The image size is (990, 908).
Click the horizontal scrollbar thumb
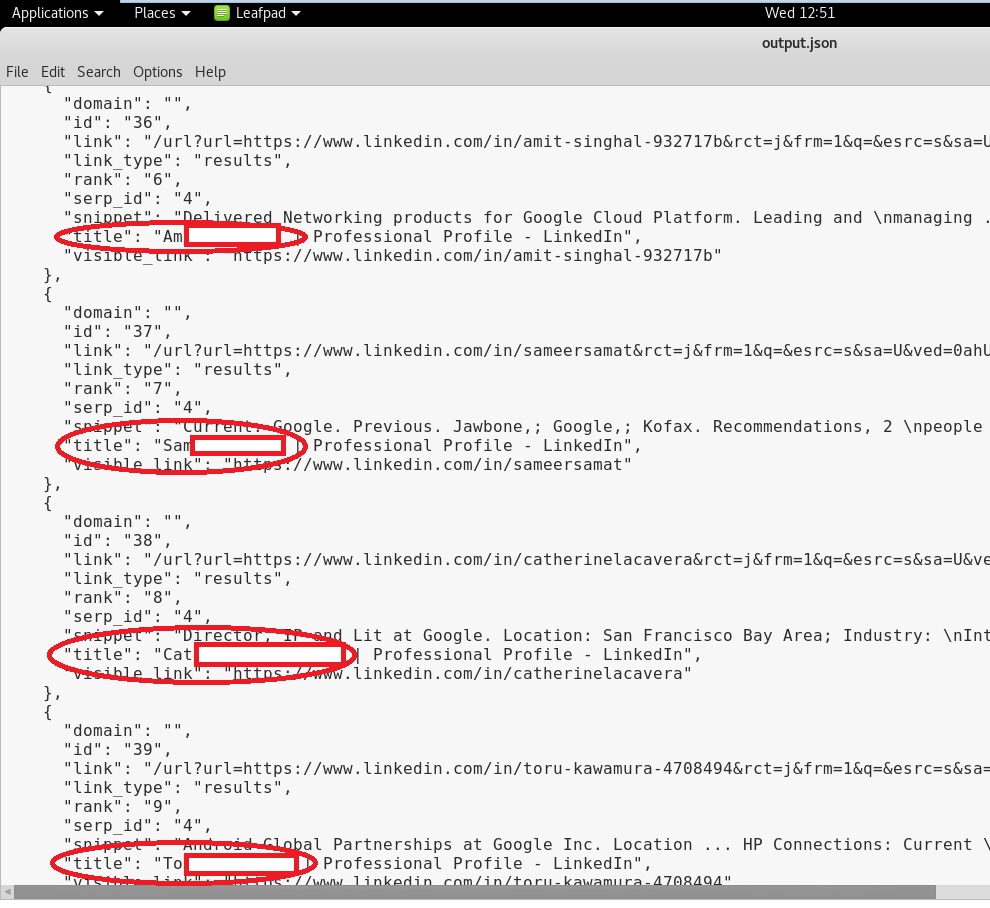pos(474,892)
